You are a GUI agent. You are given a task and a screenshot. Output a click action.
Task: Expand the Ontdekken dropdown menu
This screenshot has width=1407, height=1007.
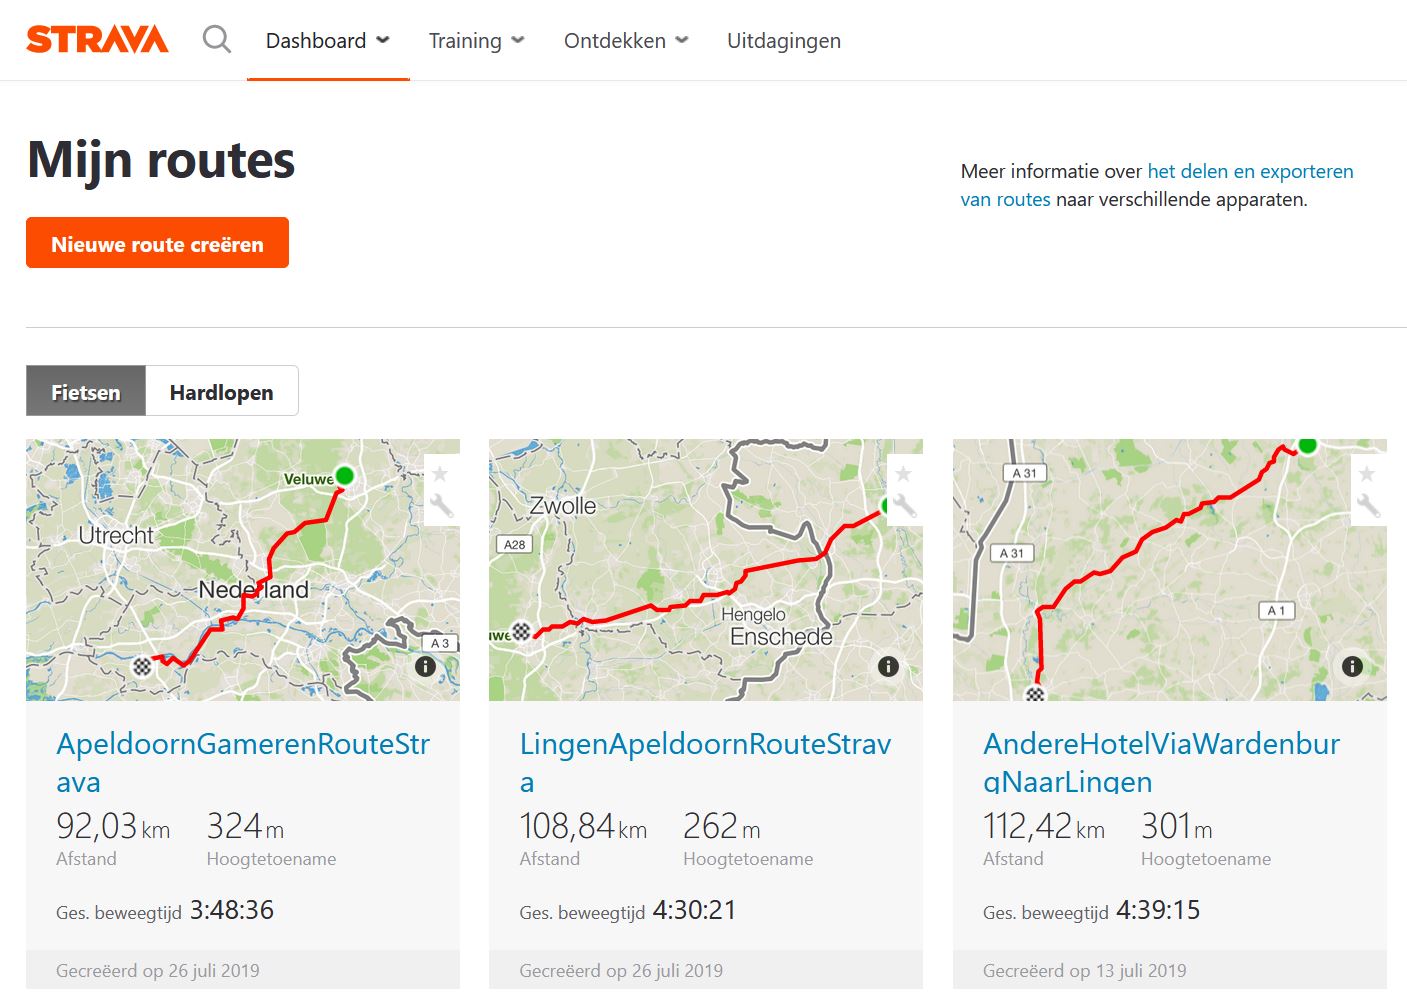[x=626, y=41]
